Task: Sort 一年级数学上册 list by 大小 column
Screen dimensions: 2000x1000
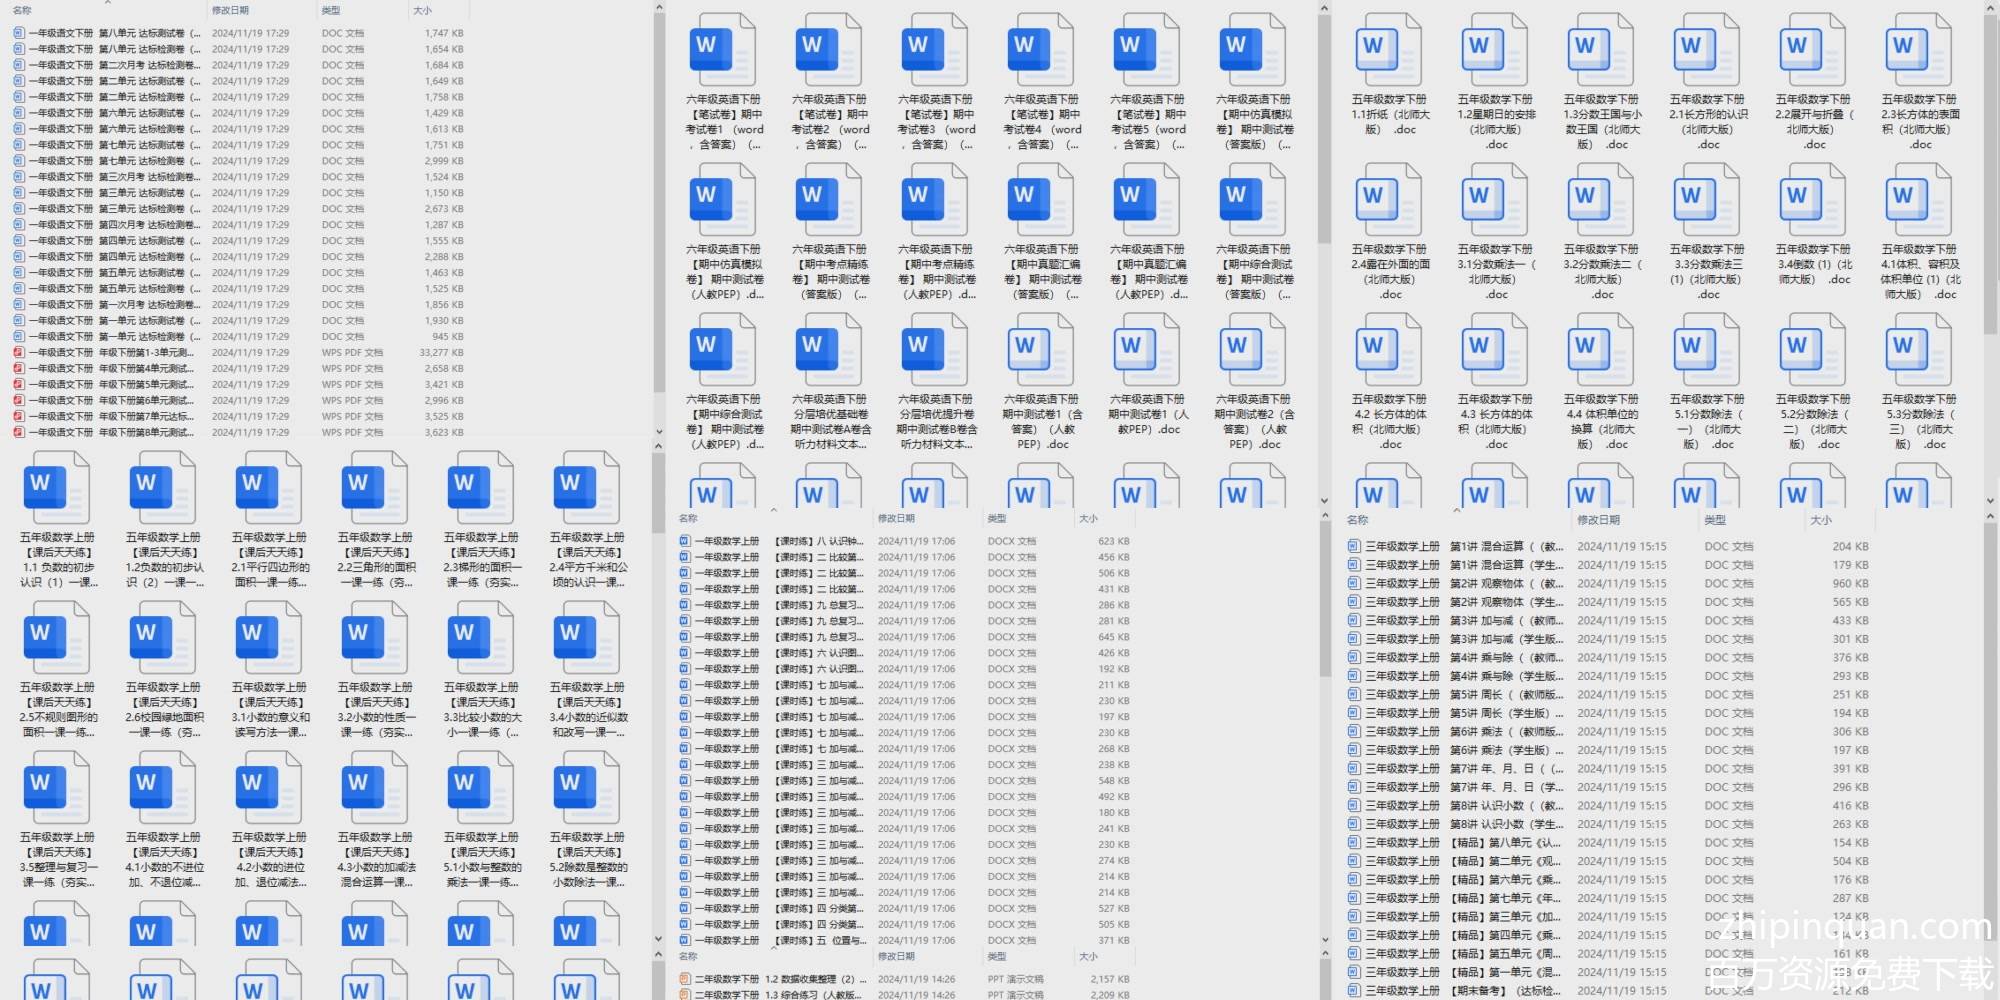Action: pyautogui.click(x=1088, y=519)
